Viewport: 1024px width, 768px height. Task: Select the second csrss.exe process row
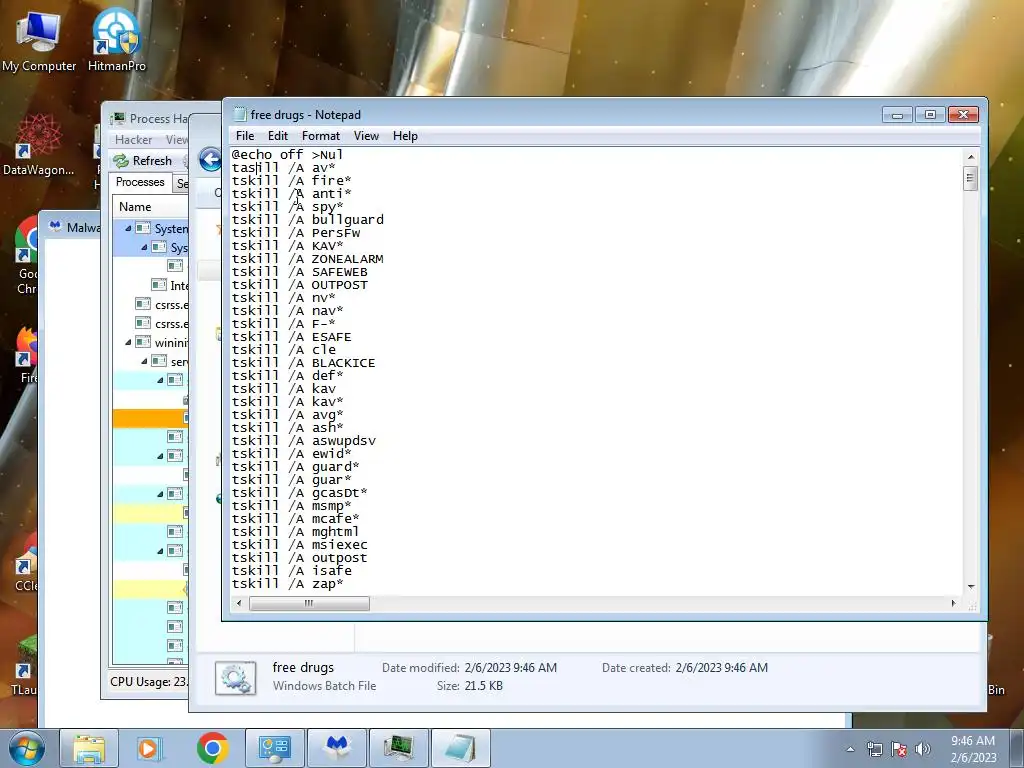point(151,323)
